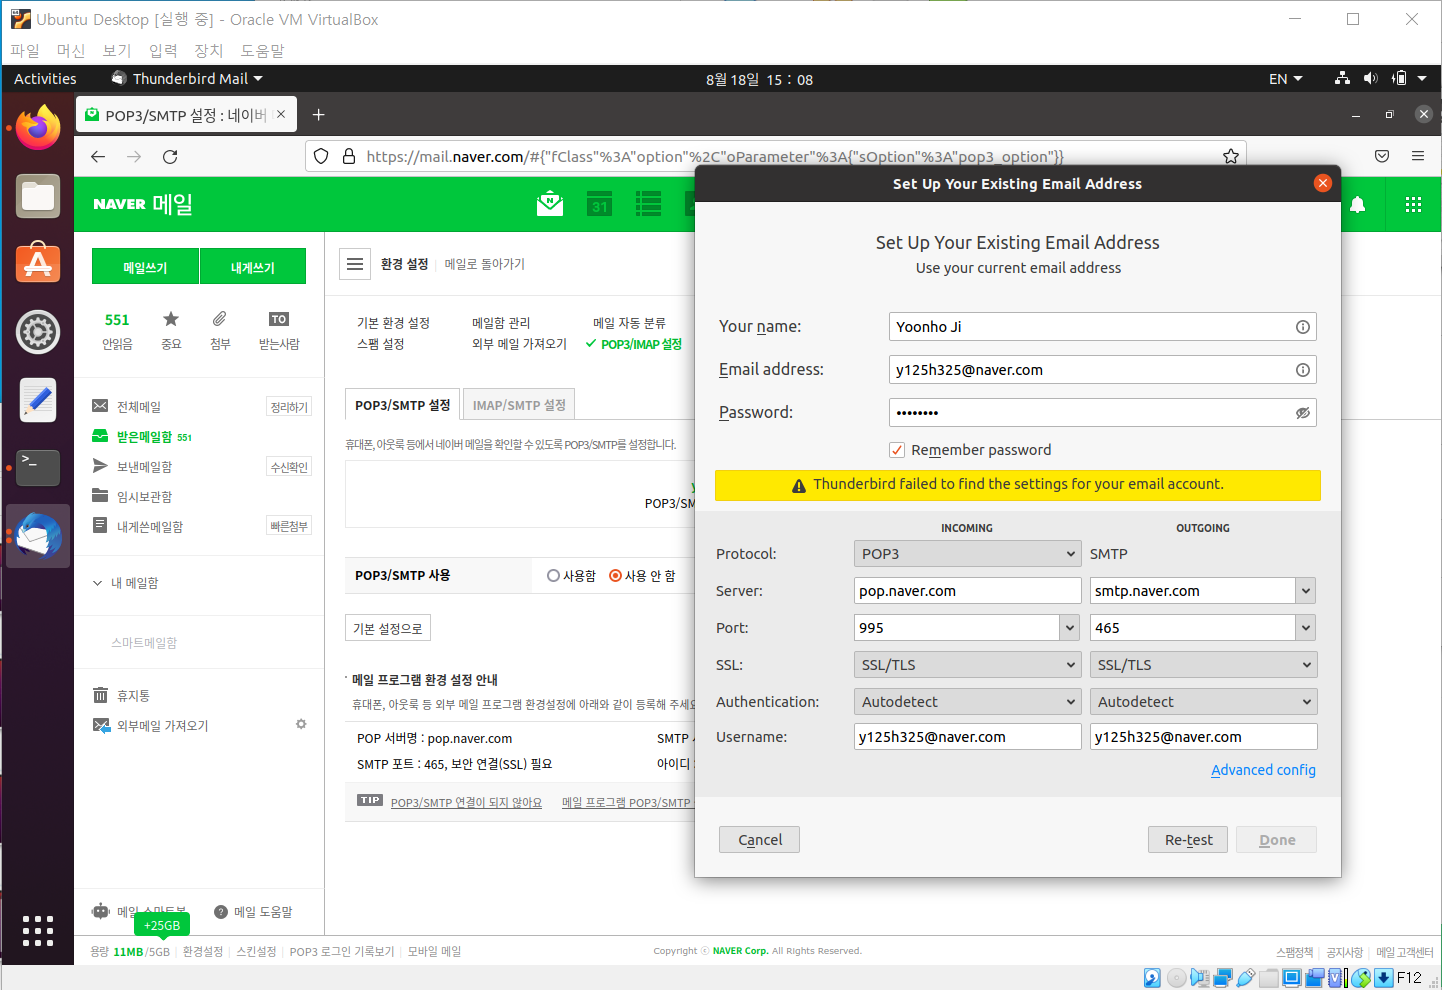Open the Naver mail envelope icon in header
This screenshot has width=1442, height=990.
[x=550, y=204]
